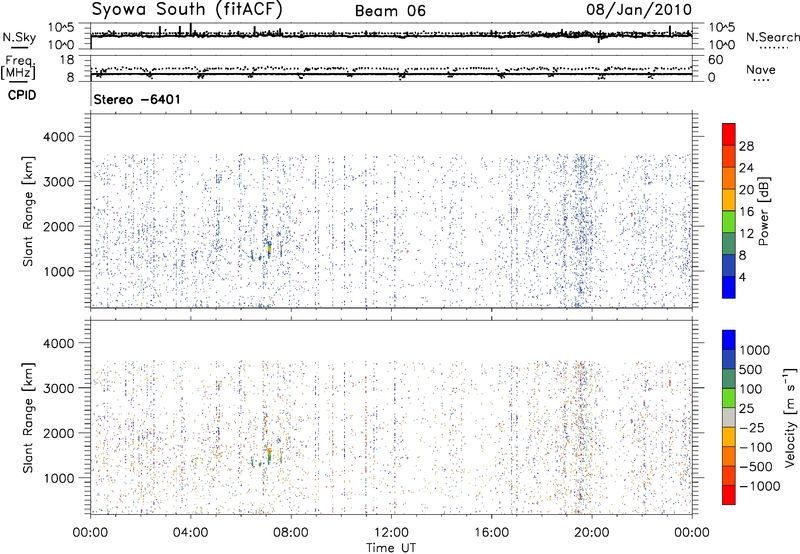Select the 'N.Search' dotted-line legend label

(x=772, y=37)
